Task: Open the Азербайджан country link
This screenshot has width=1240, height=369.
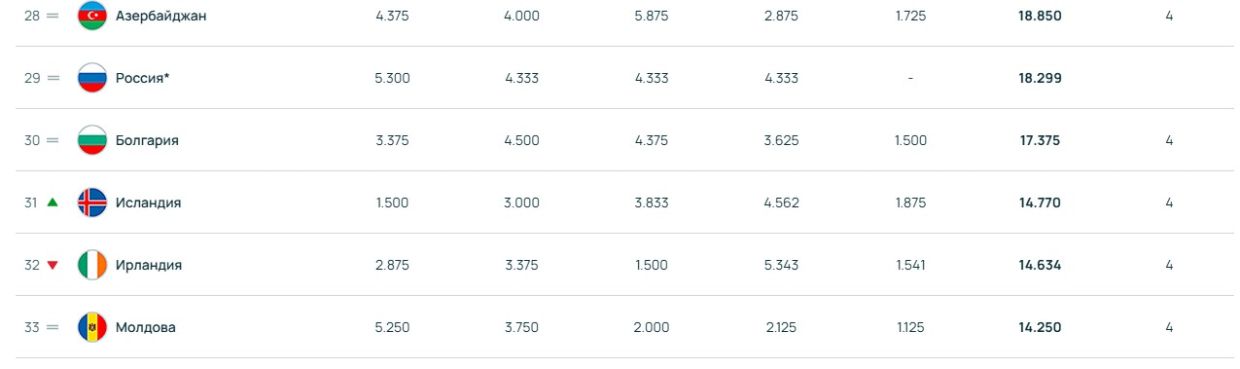Action: point(161,16)
